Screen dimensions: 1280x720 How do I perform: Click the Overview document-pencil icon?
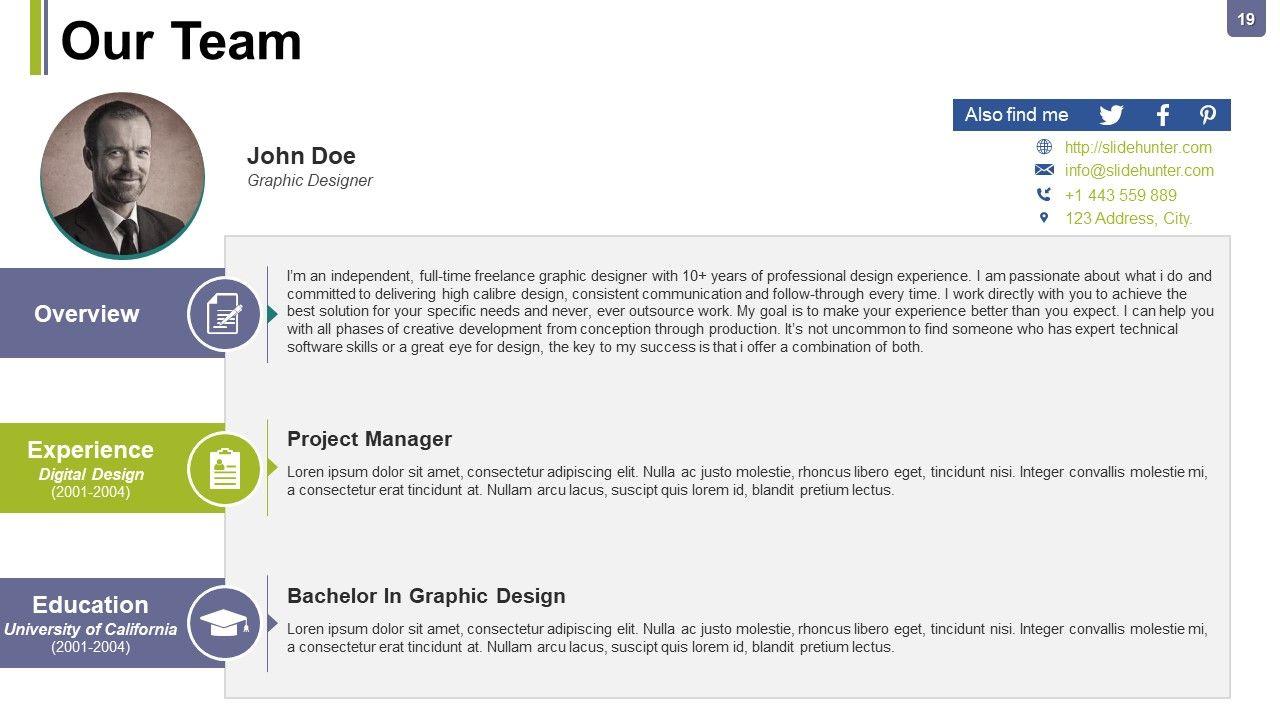pos(225,314)
